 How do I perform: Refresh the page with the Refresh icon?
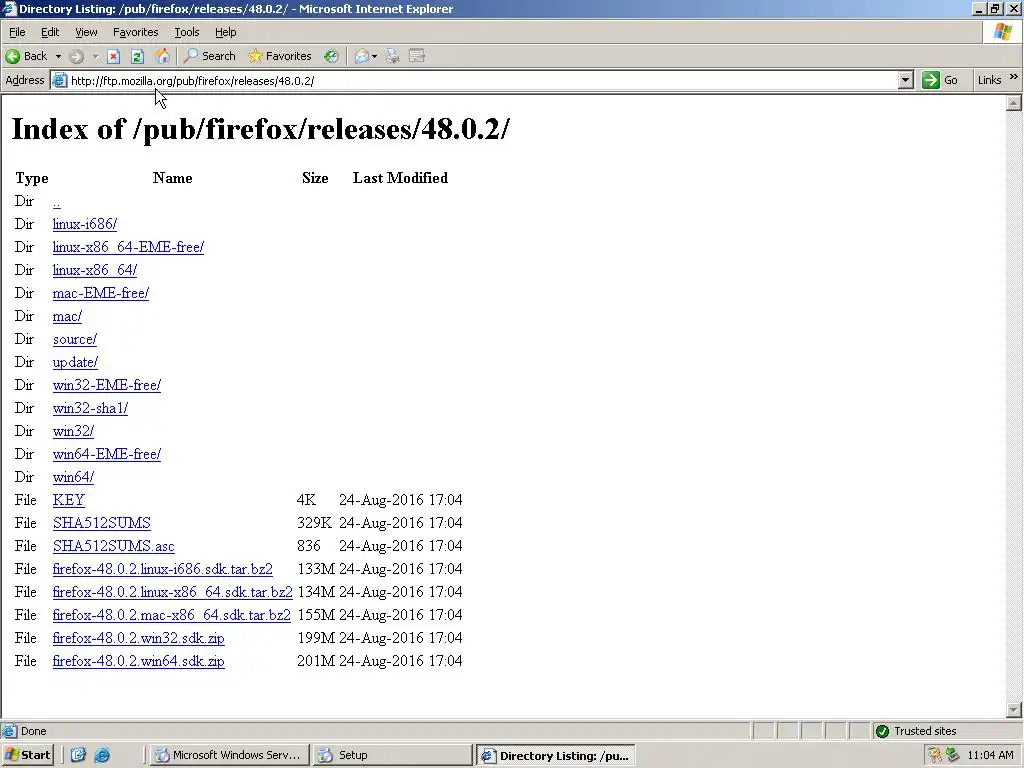pos(137,56)
